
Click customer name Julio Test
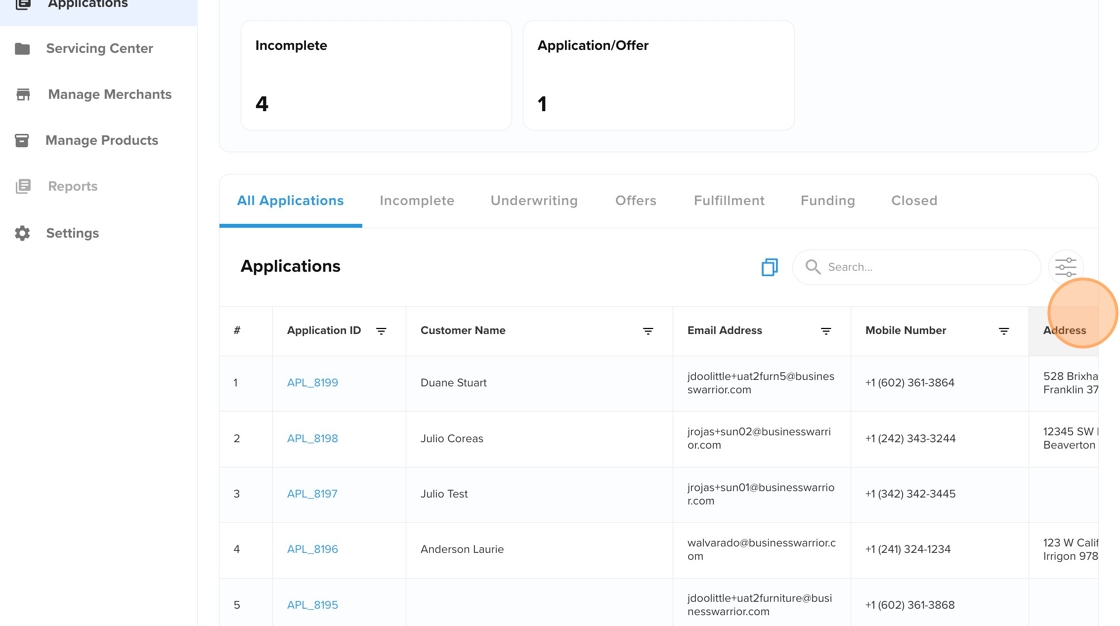[x=444, y=494]
